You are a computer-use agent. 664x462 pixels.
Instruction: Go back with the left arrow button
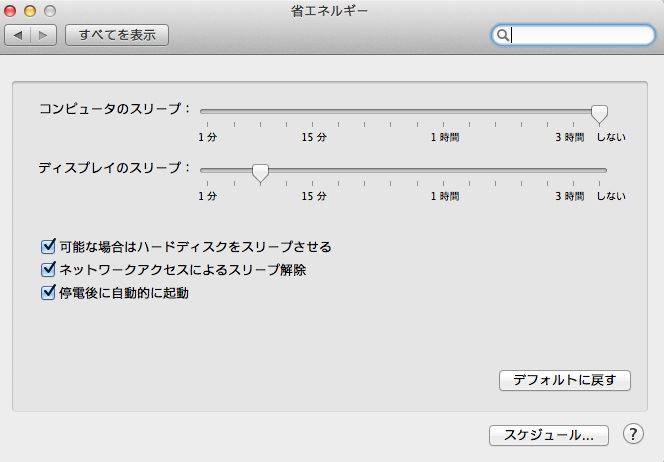point(18,35)
